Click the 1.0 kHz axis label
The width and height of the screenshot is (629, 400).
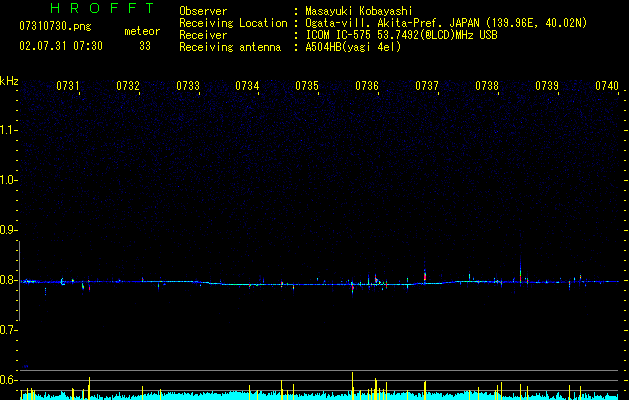click(8, 180)
